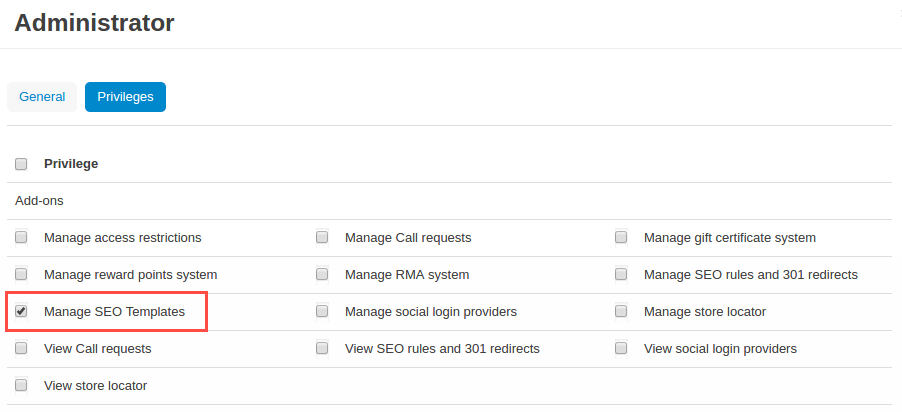Tick View social login providers checkbox

pyautogui.click(x=621, y=348)
